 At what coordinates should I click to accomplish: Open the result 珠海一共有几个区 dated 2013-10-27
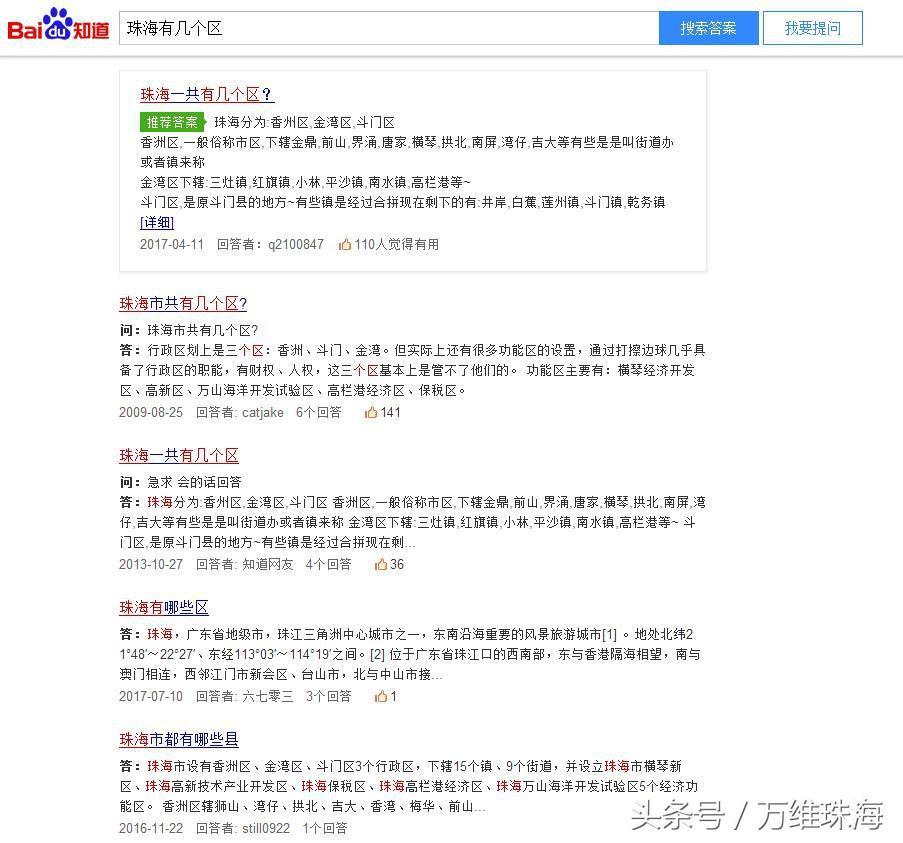pos(179,455)
